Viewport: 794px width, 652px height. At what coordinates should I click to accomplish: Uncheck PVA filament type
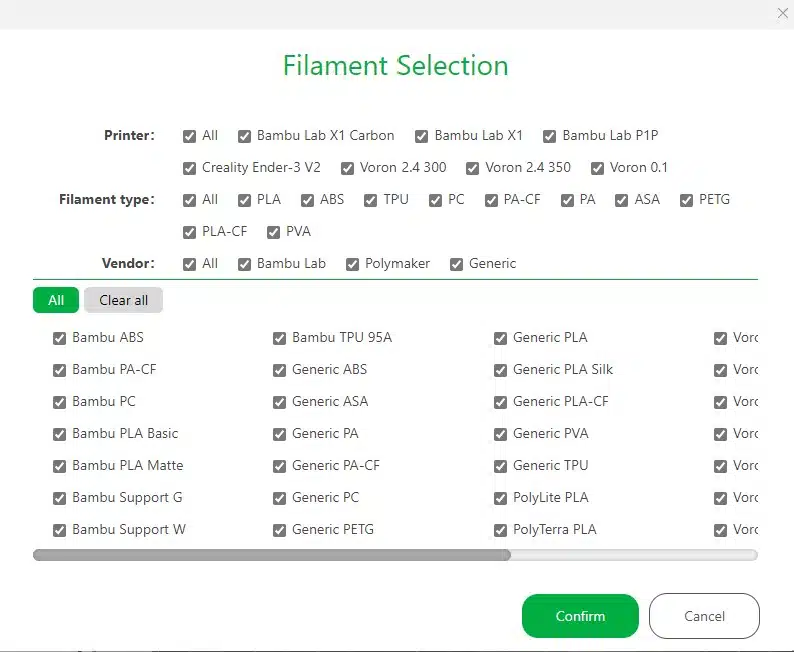pos(273,232)
